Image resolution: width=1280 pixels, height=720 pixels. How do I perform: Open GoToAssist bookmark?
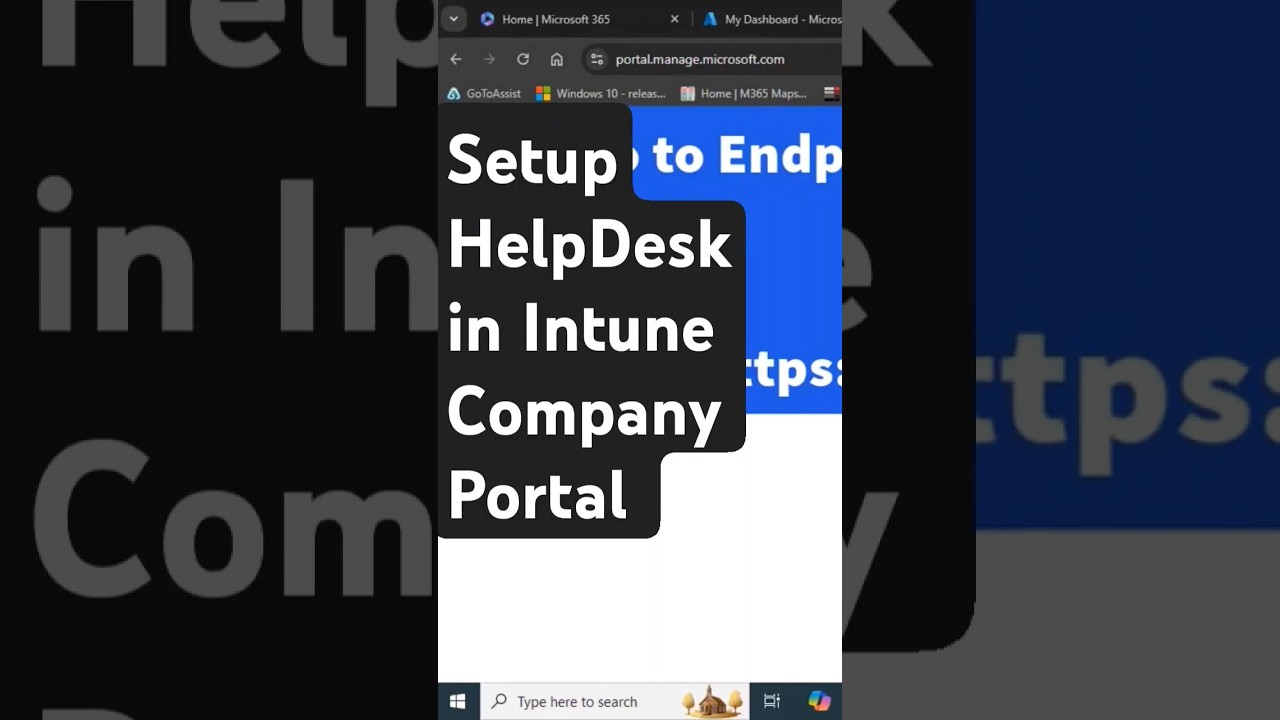coord(484,93)
